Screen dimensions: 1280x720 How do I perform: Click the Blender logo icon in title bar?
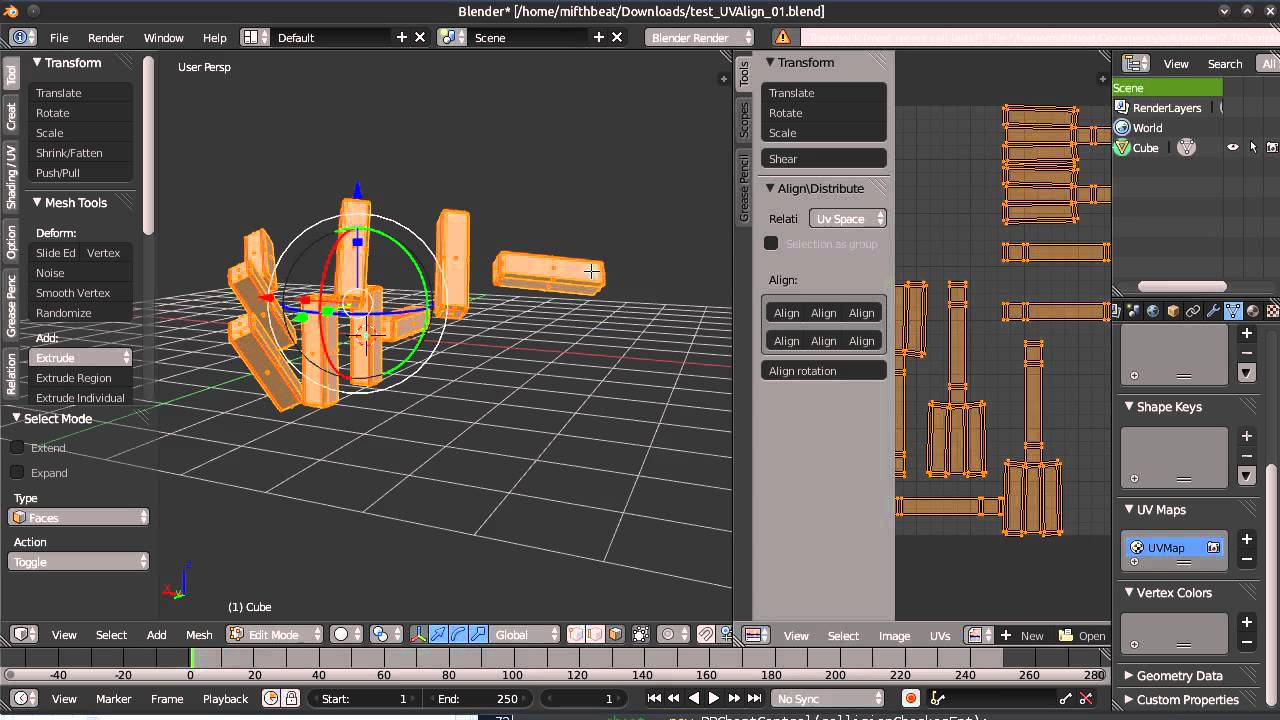(10, 11)
